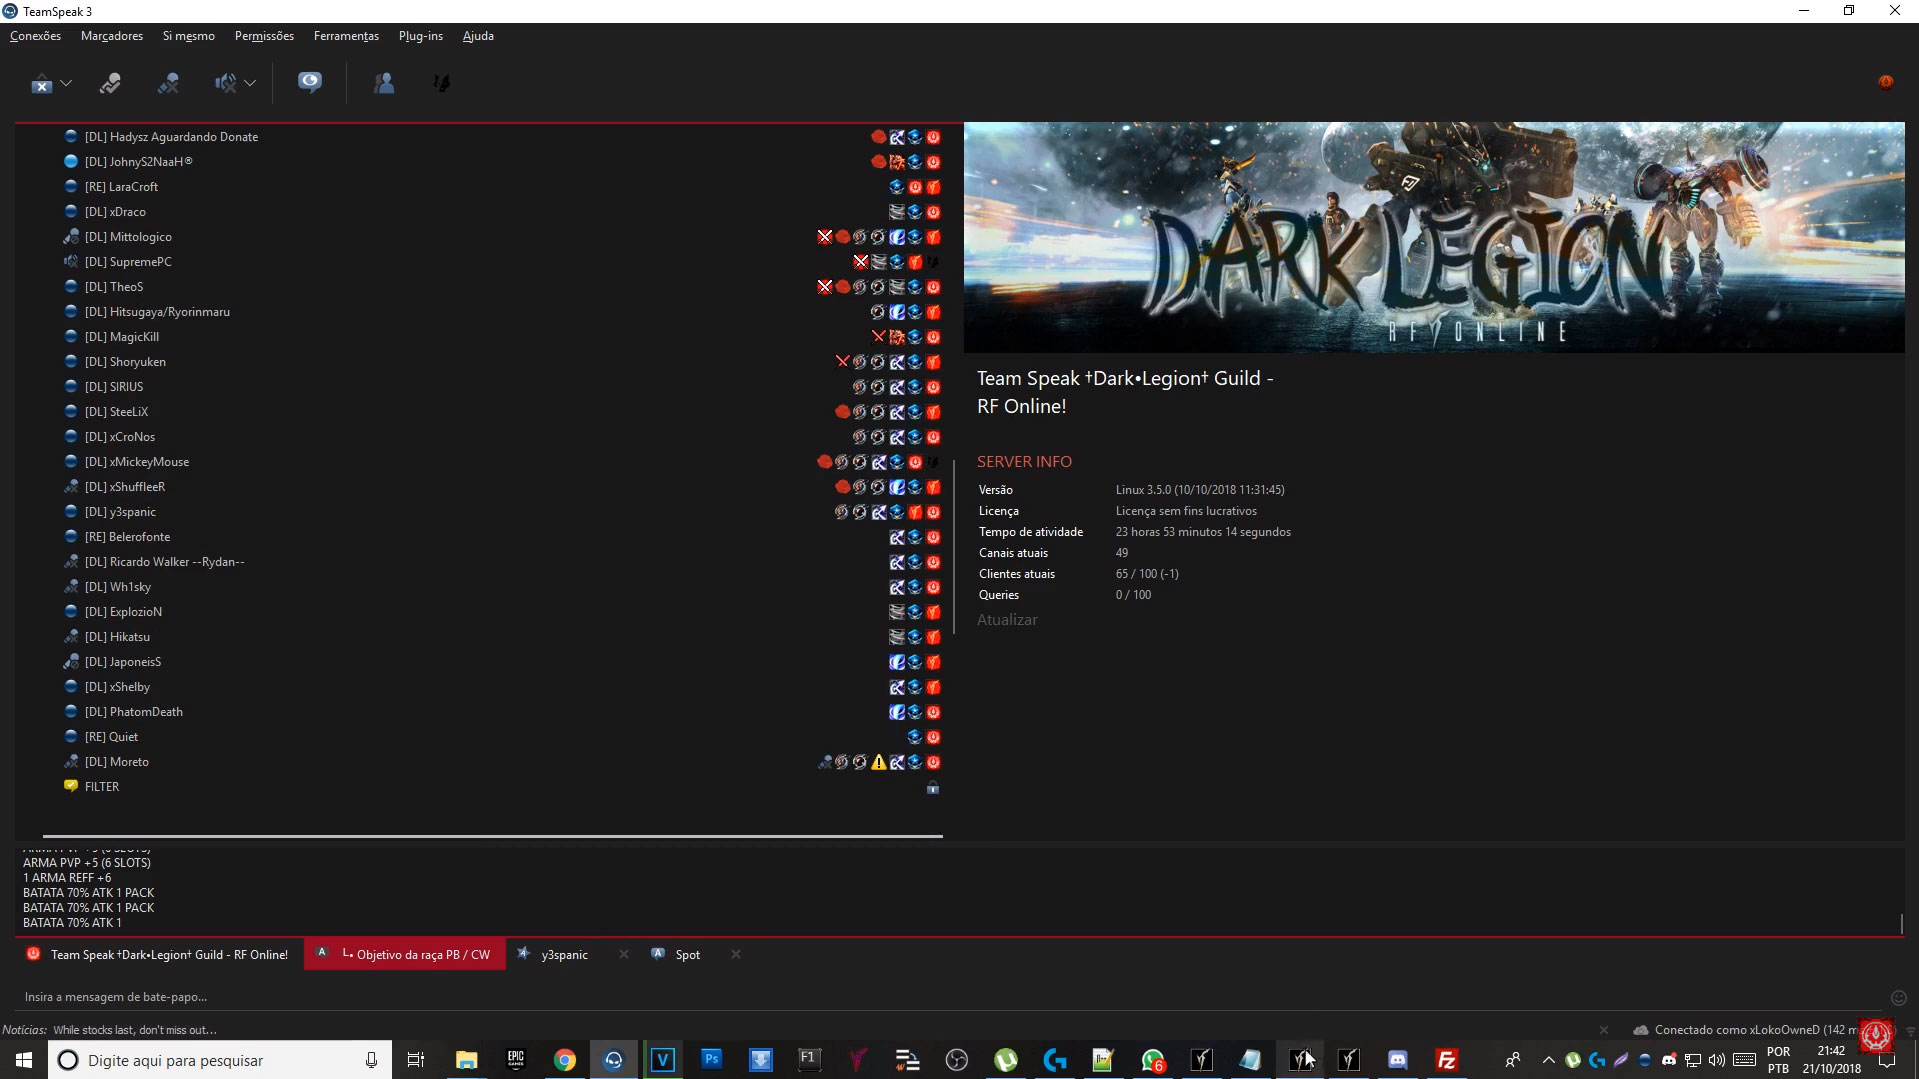
Task: Select user [DL] Mittologico
Action: point(128,237)
